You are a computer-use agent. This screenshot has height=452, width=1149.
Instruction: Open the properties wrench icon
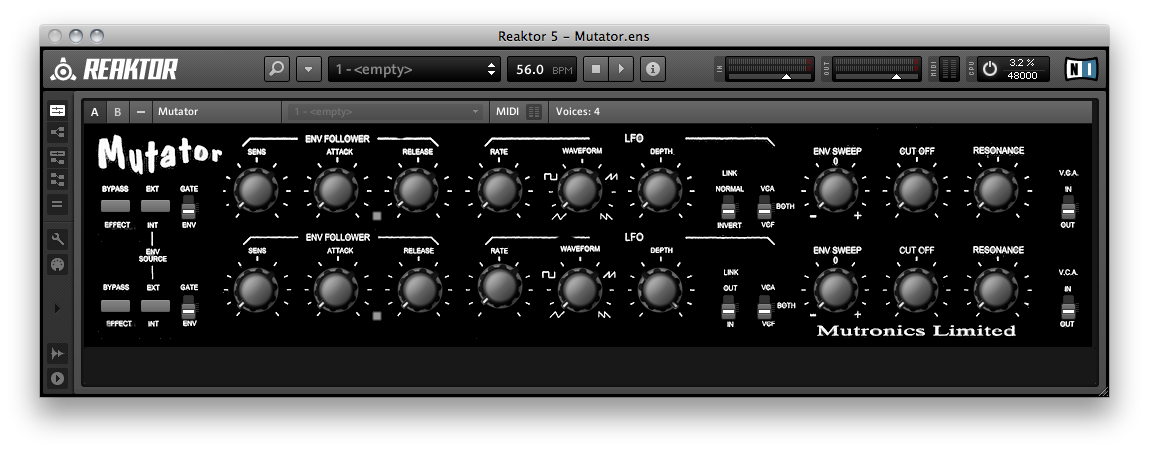coord(57,239)
